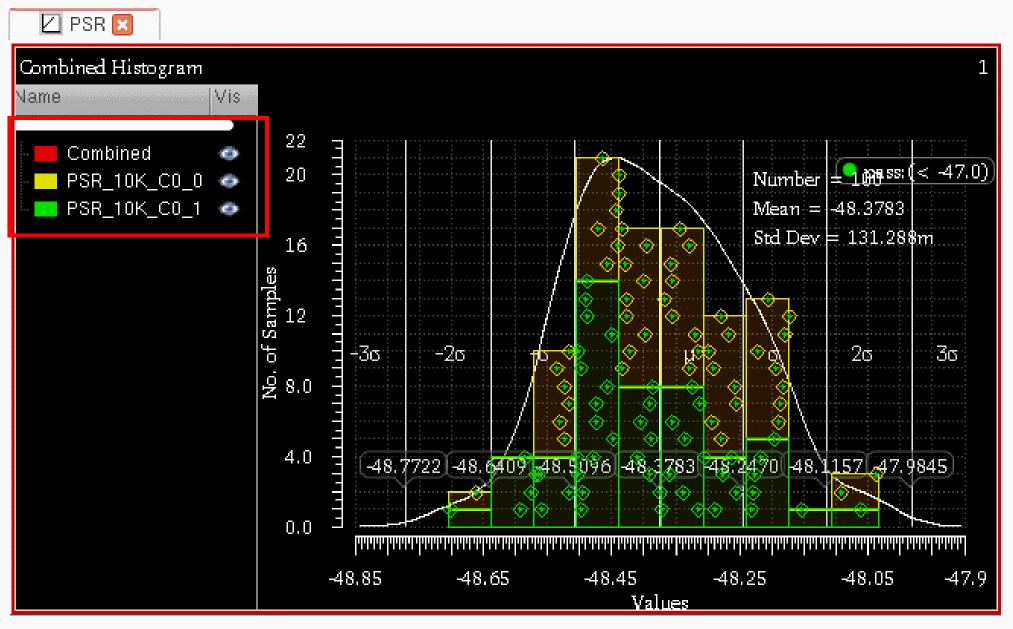The height and width of the screenshot is (629, 1013).
Task: Toggle visibility of PSR_10K_C0_0
Action: tap(229, 181)
